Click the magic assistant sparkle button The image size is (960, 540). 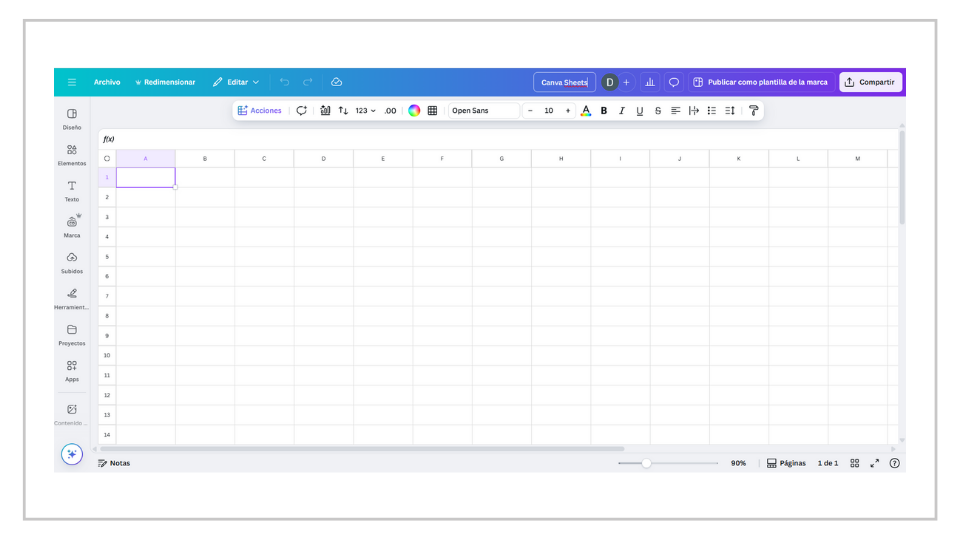click(72, 454)
